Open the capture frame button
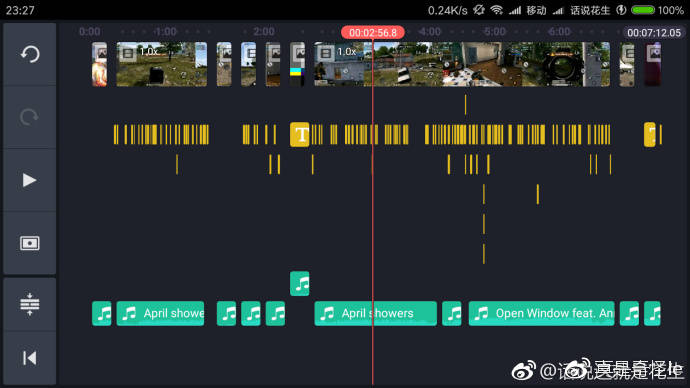This screenshot has width=690, height=388. pyautogui.click(x=29, y=243)
